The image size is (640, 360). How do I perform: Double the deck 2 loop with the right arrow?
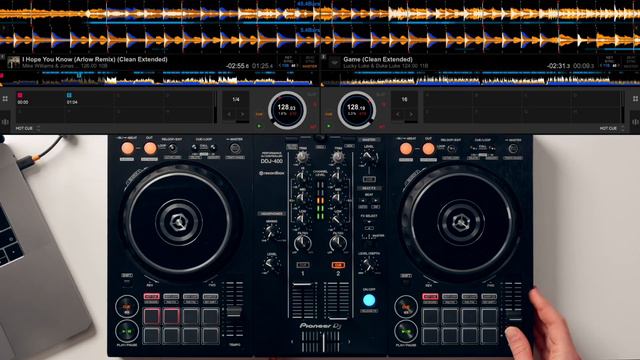tap(411, 115)
